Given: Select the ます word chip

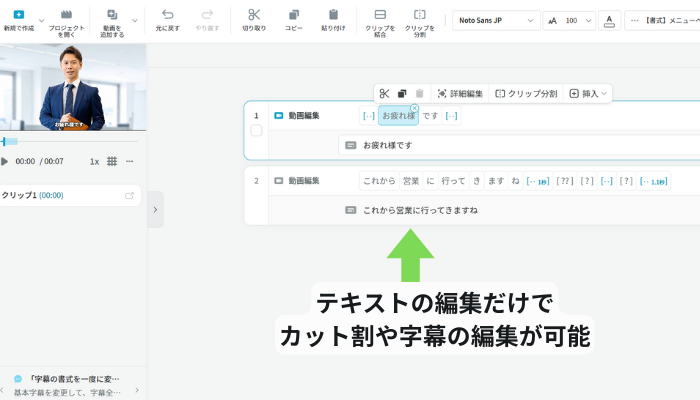Looking at the screenshot, I should [496, 181].
